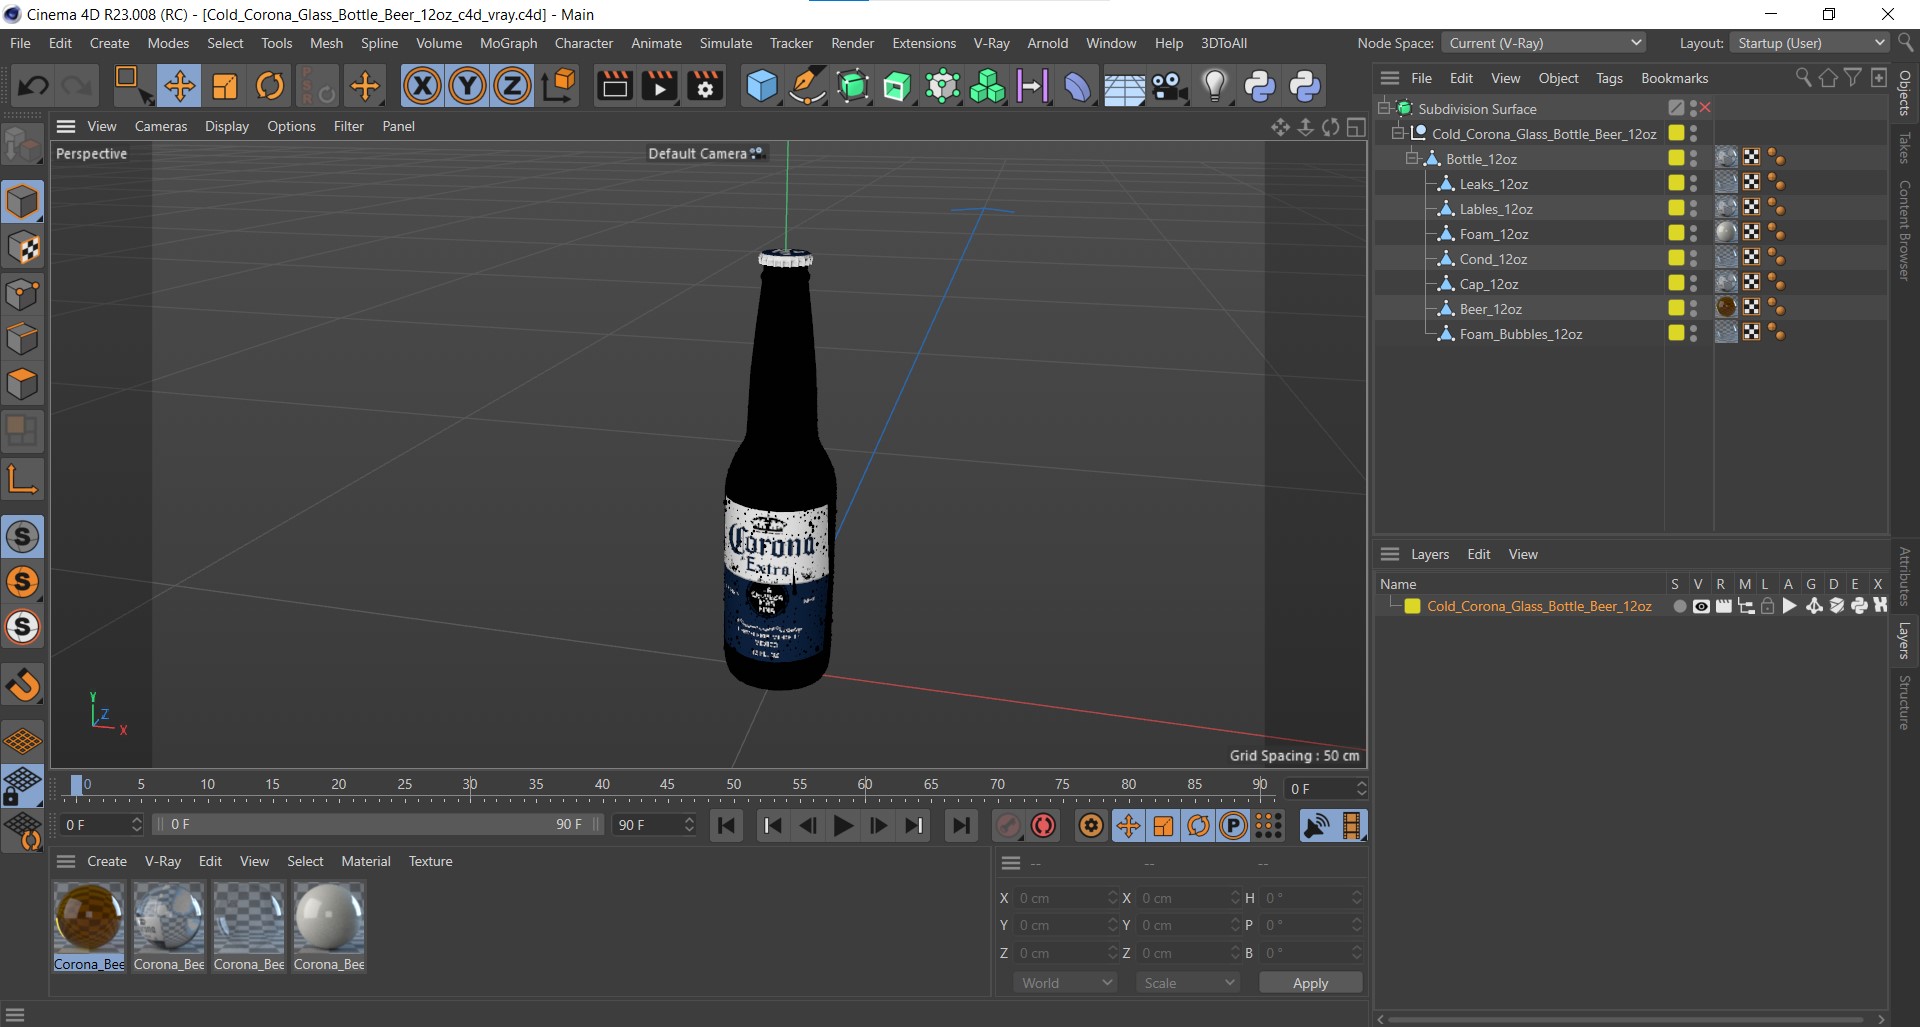Viewport: 1920px width, 1027px height.
Task: Go to start of animation
Action: (727, 825)
